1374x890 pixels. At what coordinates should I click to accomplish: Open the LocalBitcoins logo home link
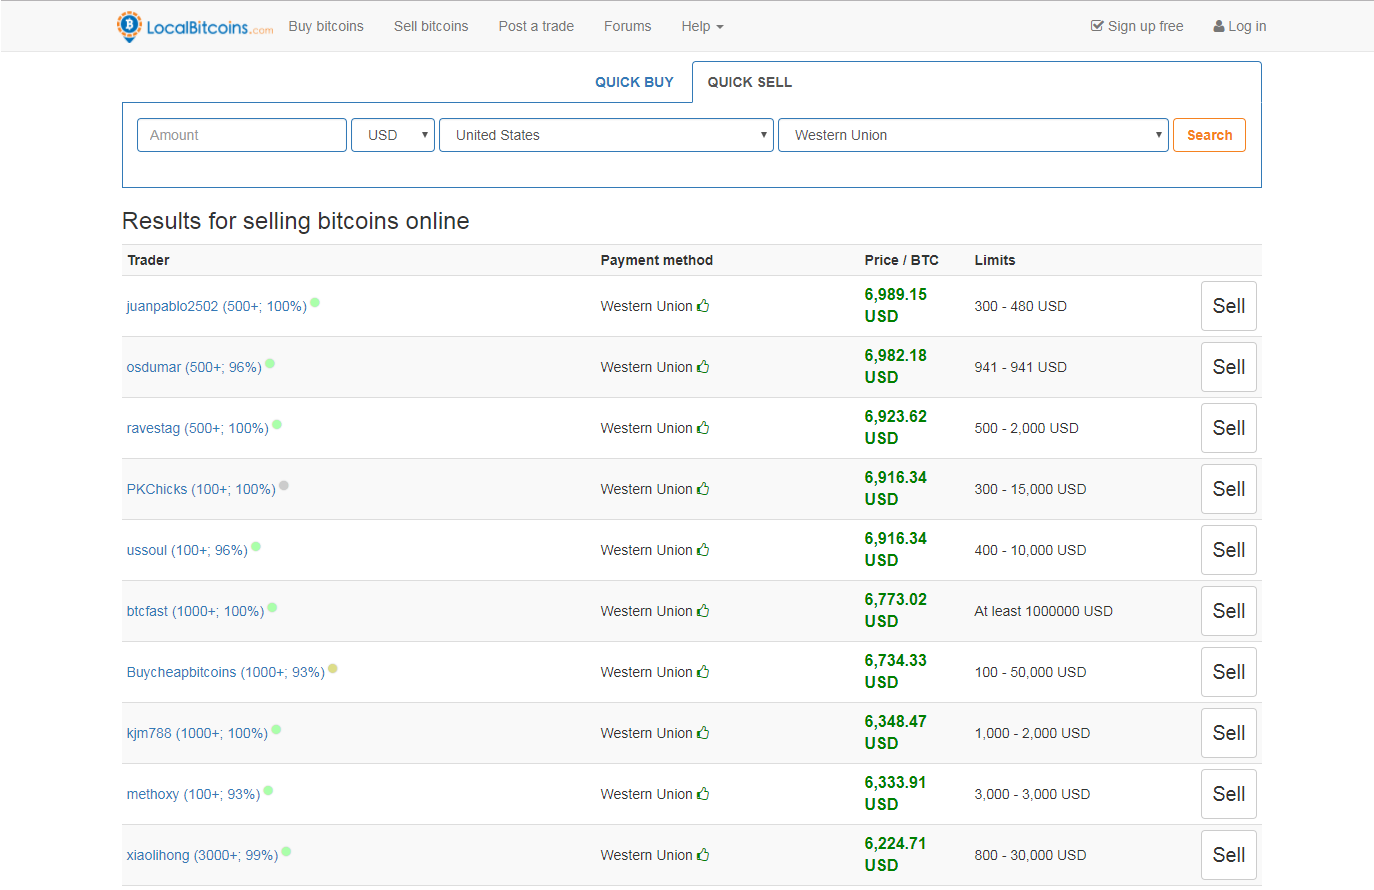195,27
